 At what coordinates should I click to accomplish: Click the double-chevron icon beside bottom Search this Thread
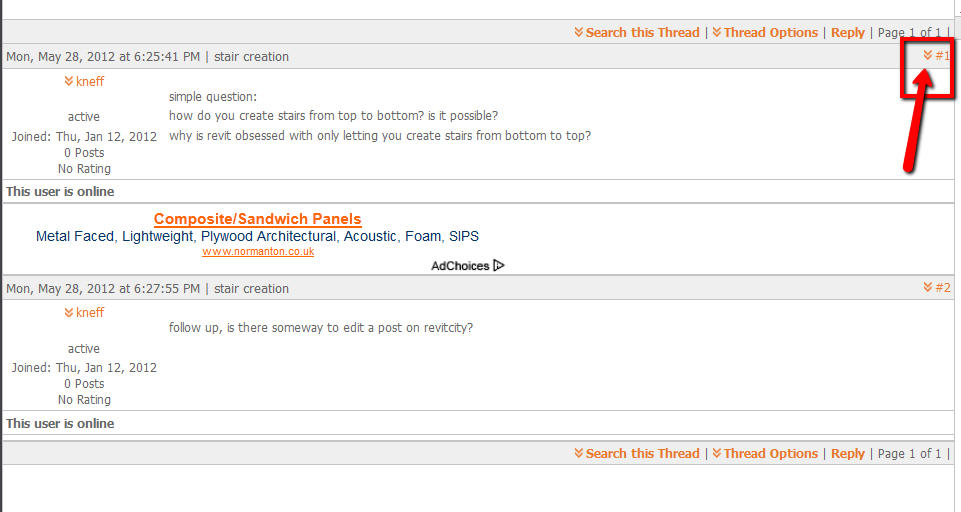(x=579, y=454)
